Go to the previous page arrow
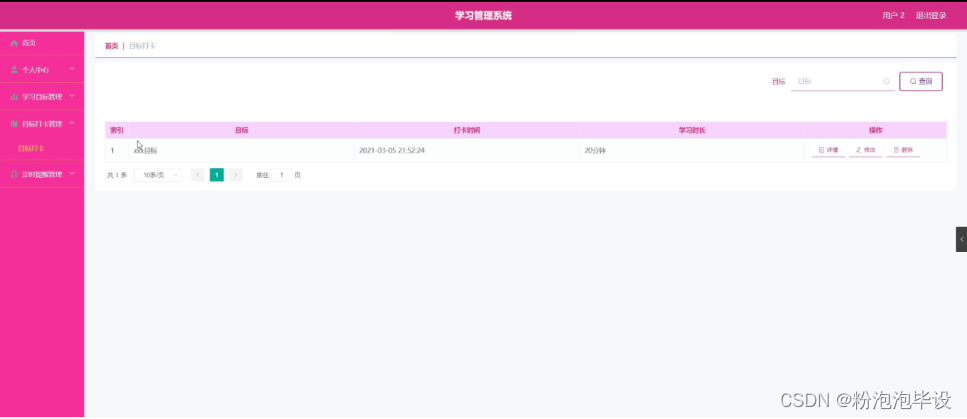967x419 pixels. [x=197, y=175]
